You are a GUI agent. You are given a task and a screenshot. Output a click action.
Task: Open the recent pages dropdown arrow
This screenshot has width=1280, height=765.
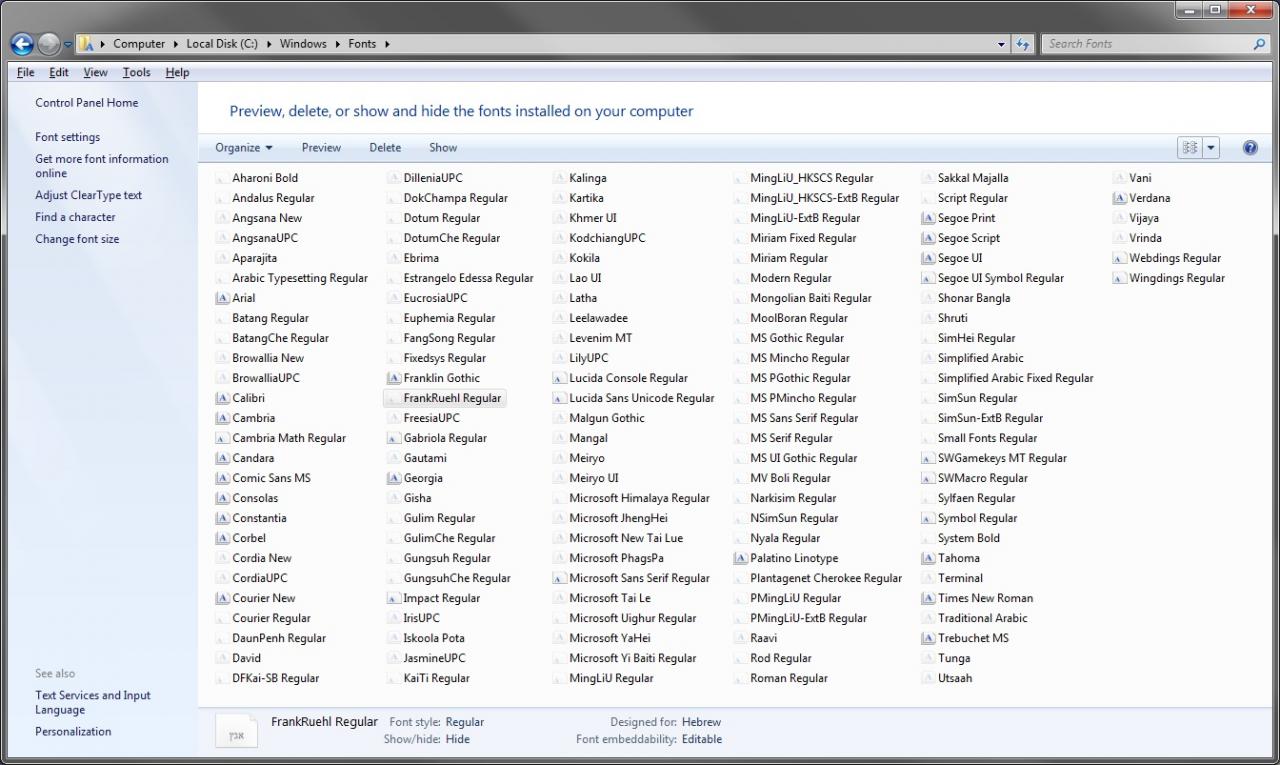click(x=67, y=45)
